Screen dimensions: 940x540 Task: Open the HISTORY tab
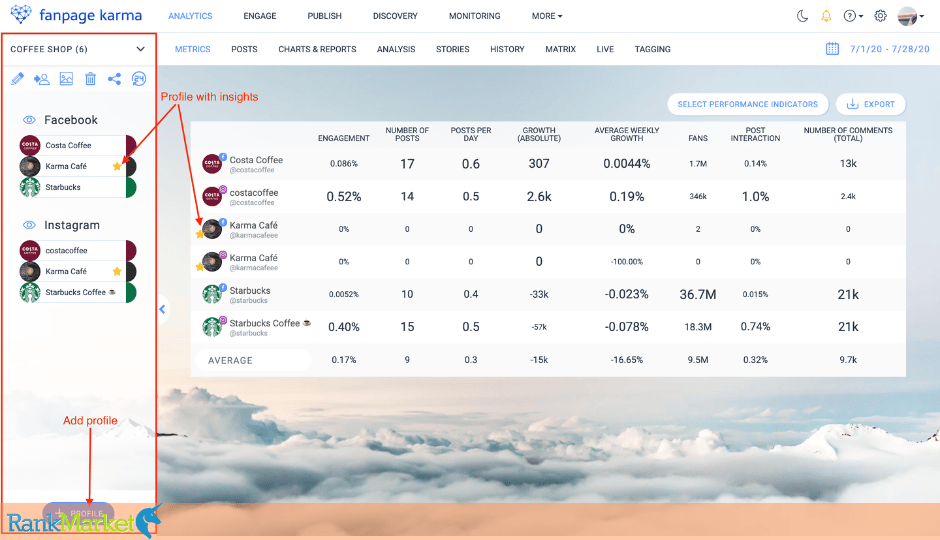click(507, 49)
